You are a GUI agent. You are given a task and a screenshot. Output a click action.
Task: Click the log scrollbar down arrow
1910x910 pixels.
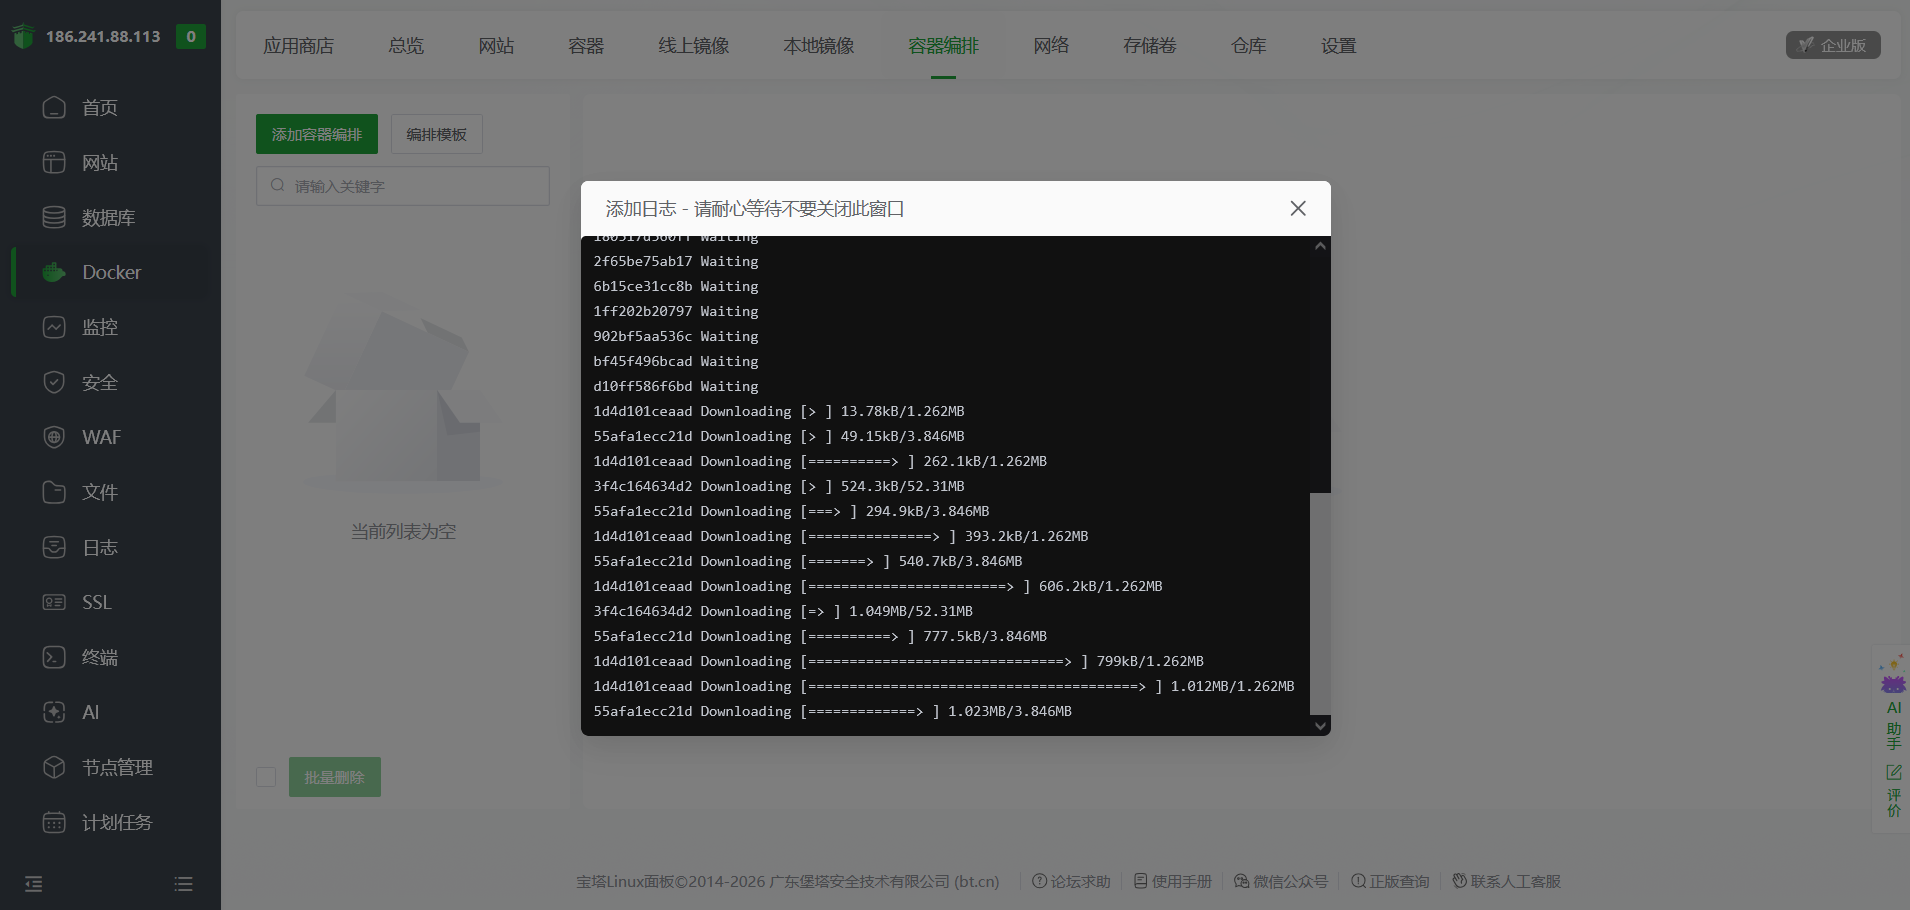1320,726
